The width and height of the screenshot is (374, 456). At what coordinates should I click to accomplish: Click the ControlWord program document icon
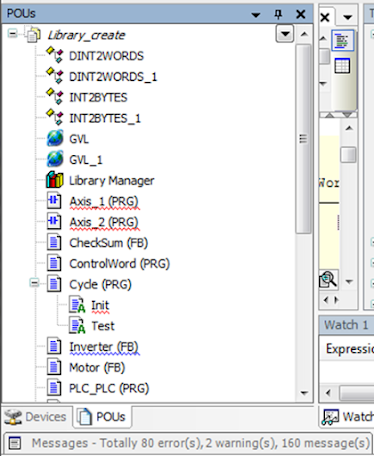54,263
